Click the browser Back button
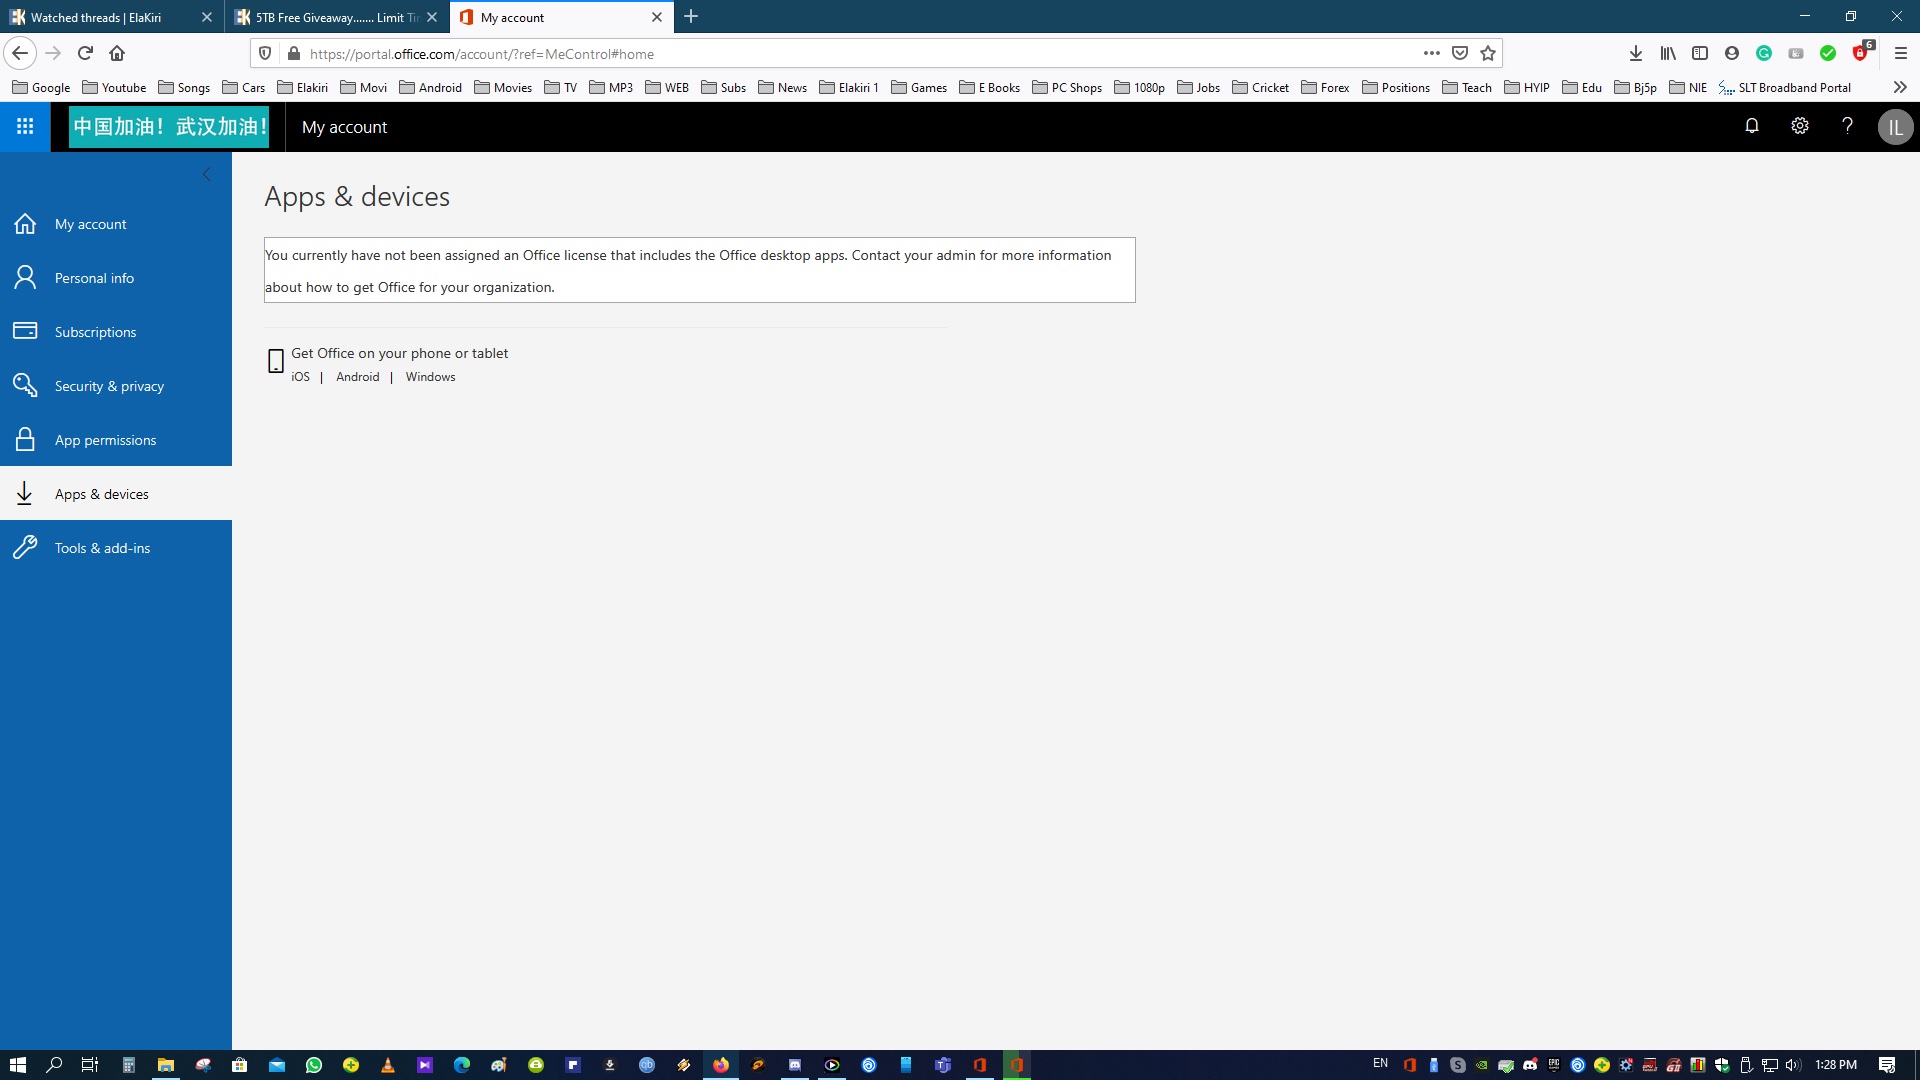This screenshot has width=1920, height=1080. pos(20,53)
